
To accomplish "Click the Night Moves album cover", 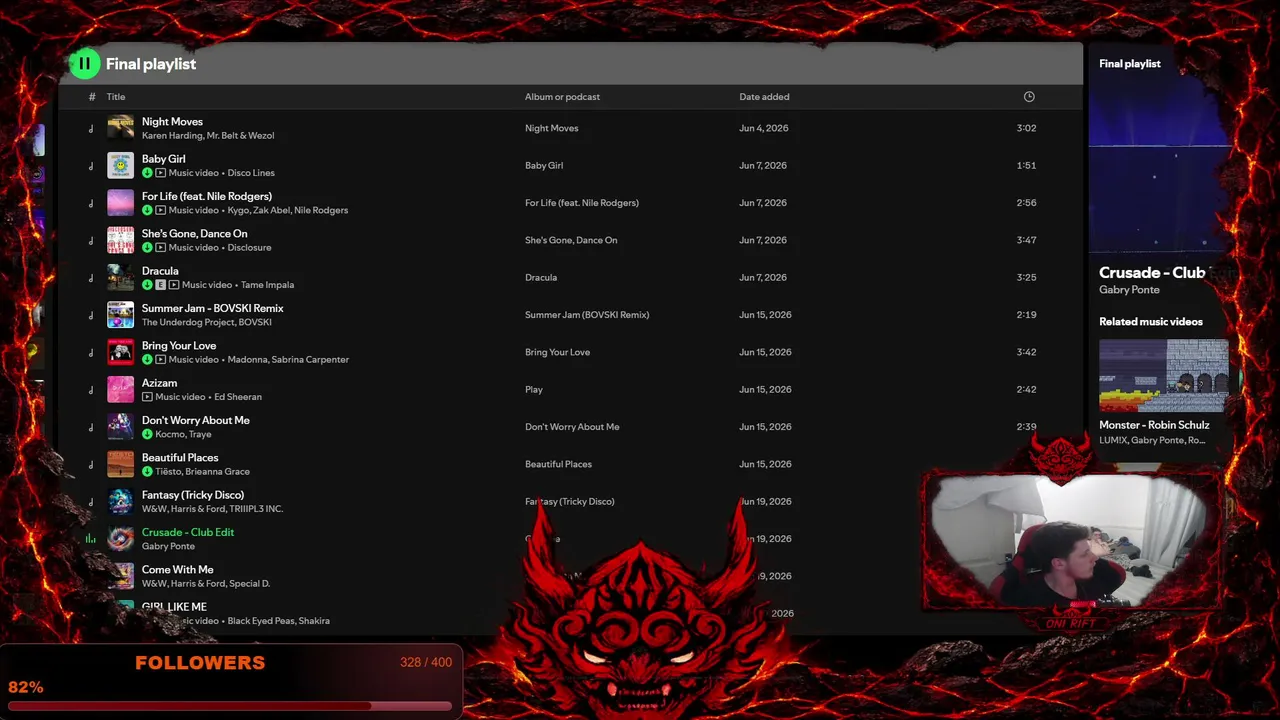I will (x=120, y=128).
